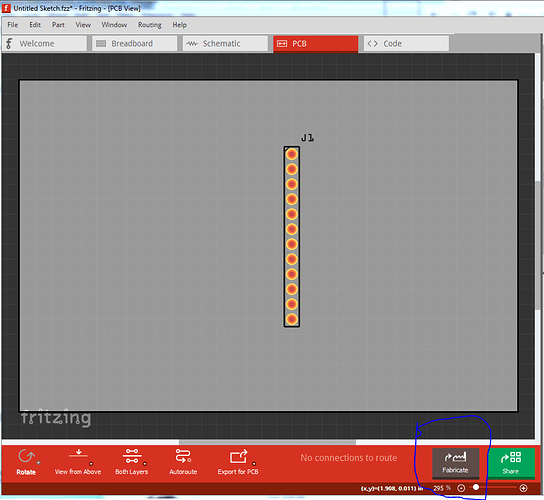Viewport: 544px width, 500px height.
Task: Click the zoom slider handle
Action: pos(476,487)
